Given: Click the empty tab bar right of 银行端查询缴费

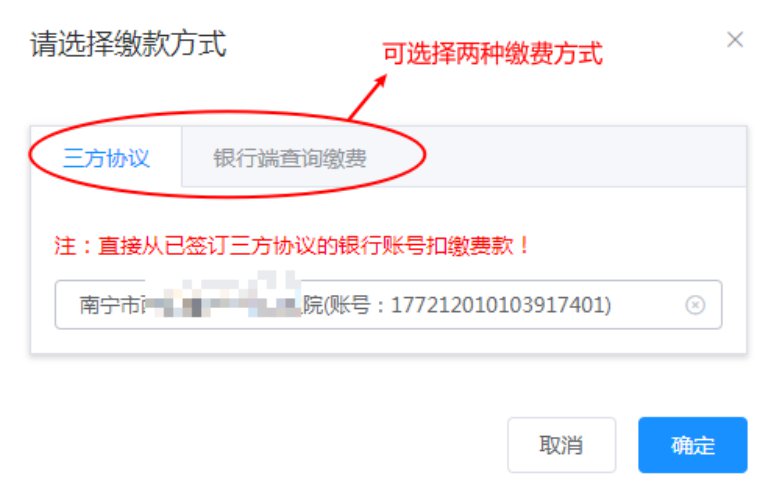Looking at the screenshot, I should click(x=572, y=157).
